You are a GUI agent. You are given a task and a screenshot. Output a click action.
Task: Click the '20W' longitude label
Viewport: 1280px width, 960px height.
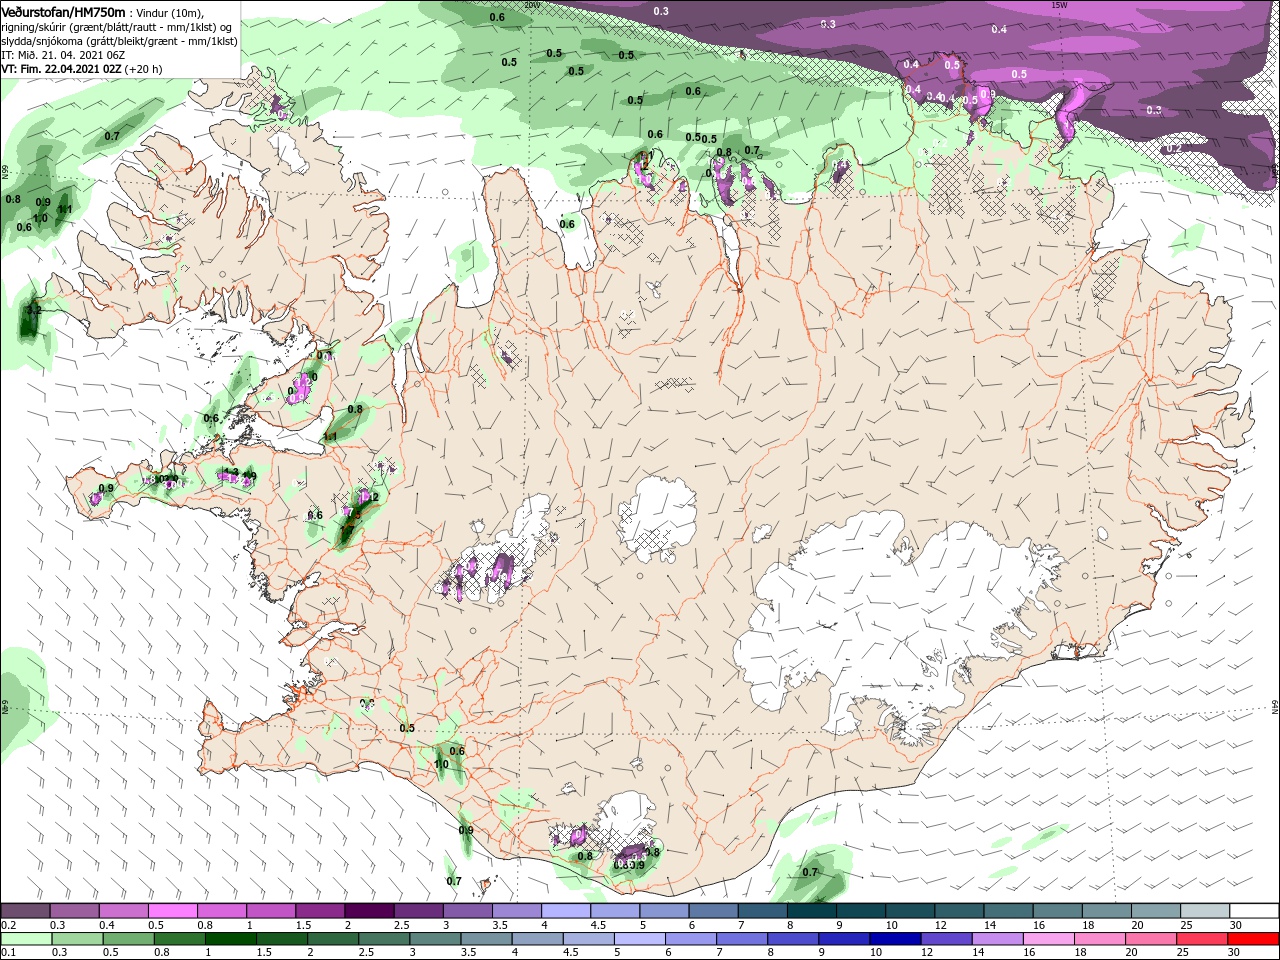click(533, 5)
